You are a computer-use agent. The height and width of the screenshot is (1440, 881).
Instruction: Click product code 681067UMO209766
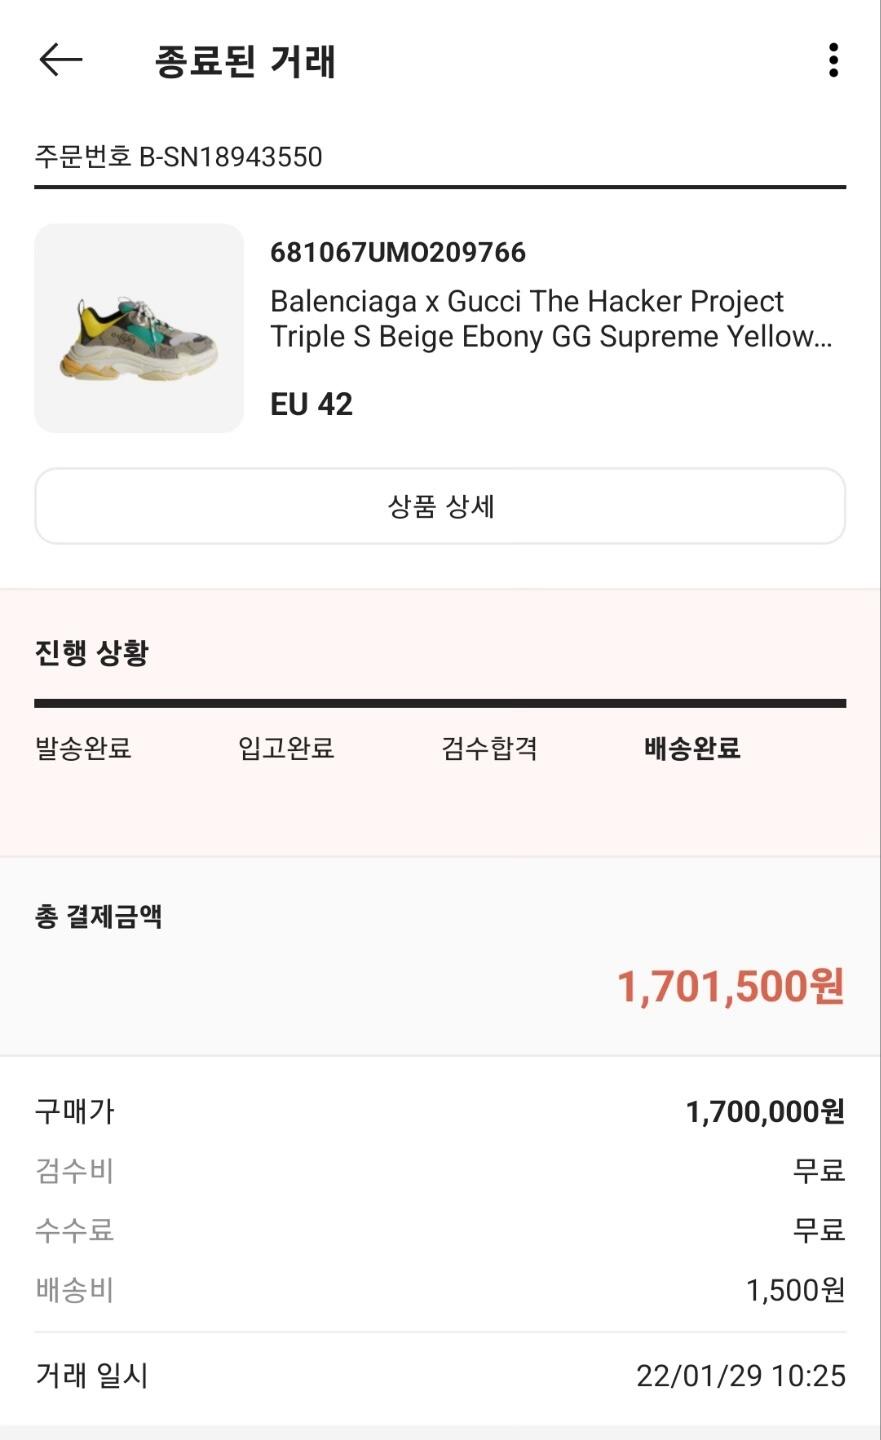(x=398, y=252)
